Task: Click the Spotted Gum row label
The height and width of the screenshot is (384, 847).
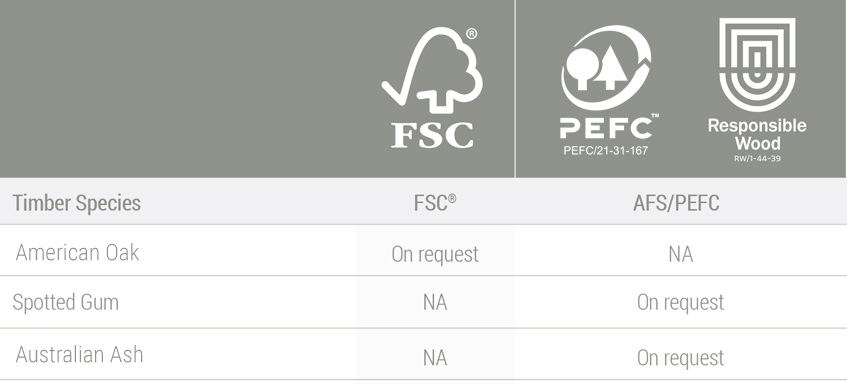Action: [x=65, y=302]
